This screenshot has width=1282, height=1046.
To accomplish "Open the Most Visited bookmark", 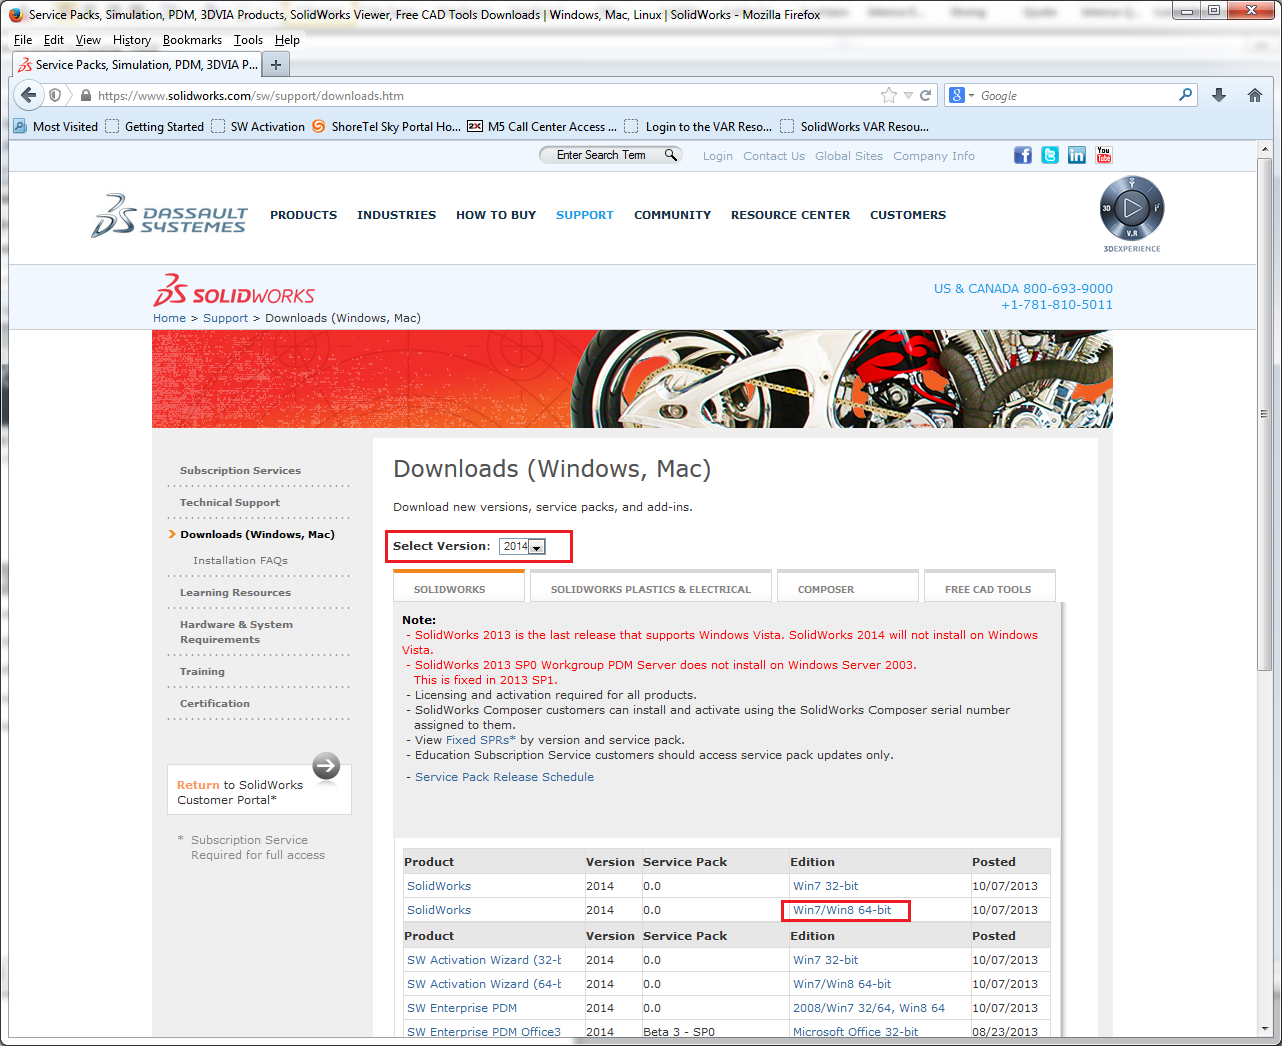I will (56, 127).
